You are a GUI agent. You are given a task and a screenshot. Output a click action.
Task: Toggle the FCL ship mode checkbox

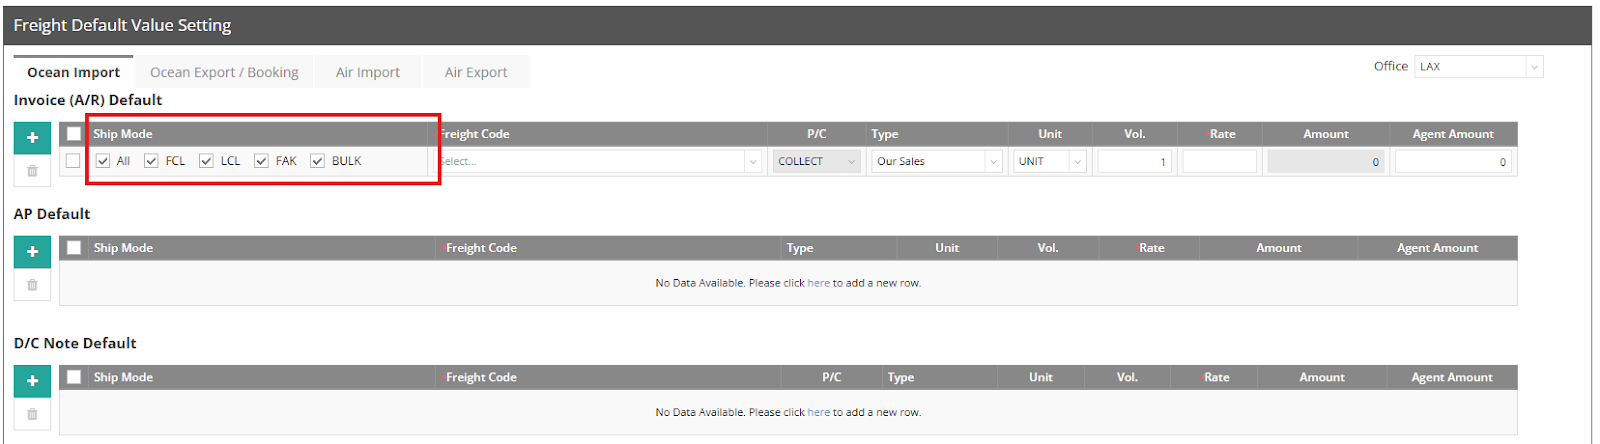coord(151,161)
